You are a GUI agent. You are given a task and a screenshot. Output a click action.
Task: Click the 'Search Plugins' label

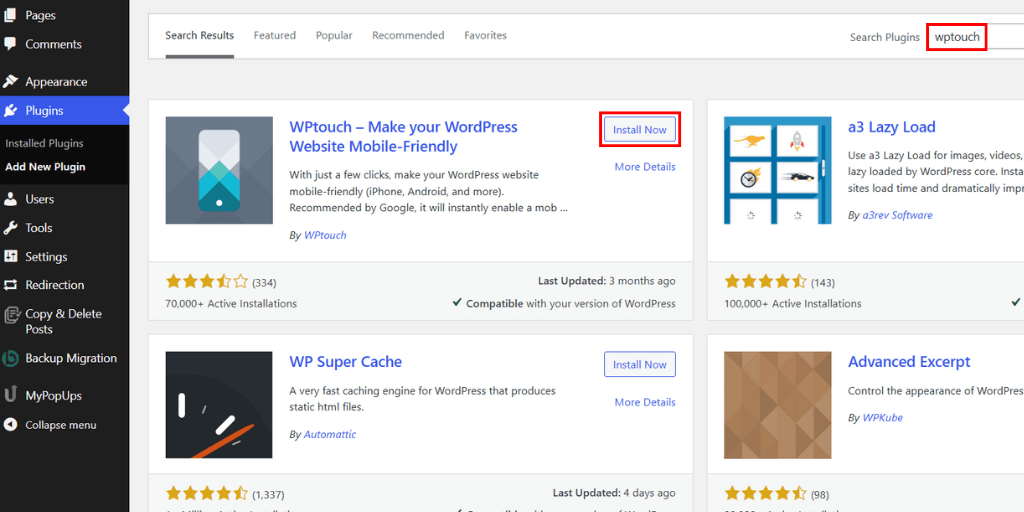click(x=885, y=37)
